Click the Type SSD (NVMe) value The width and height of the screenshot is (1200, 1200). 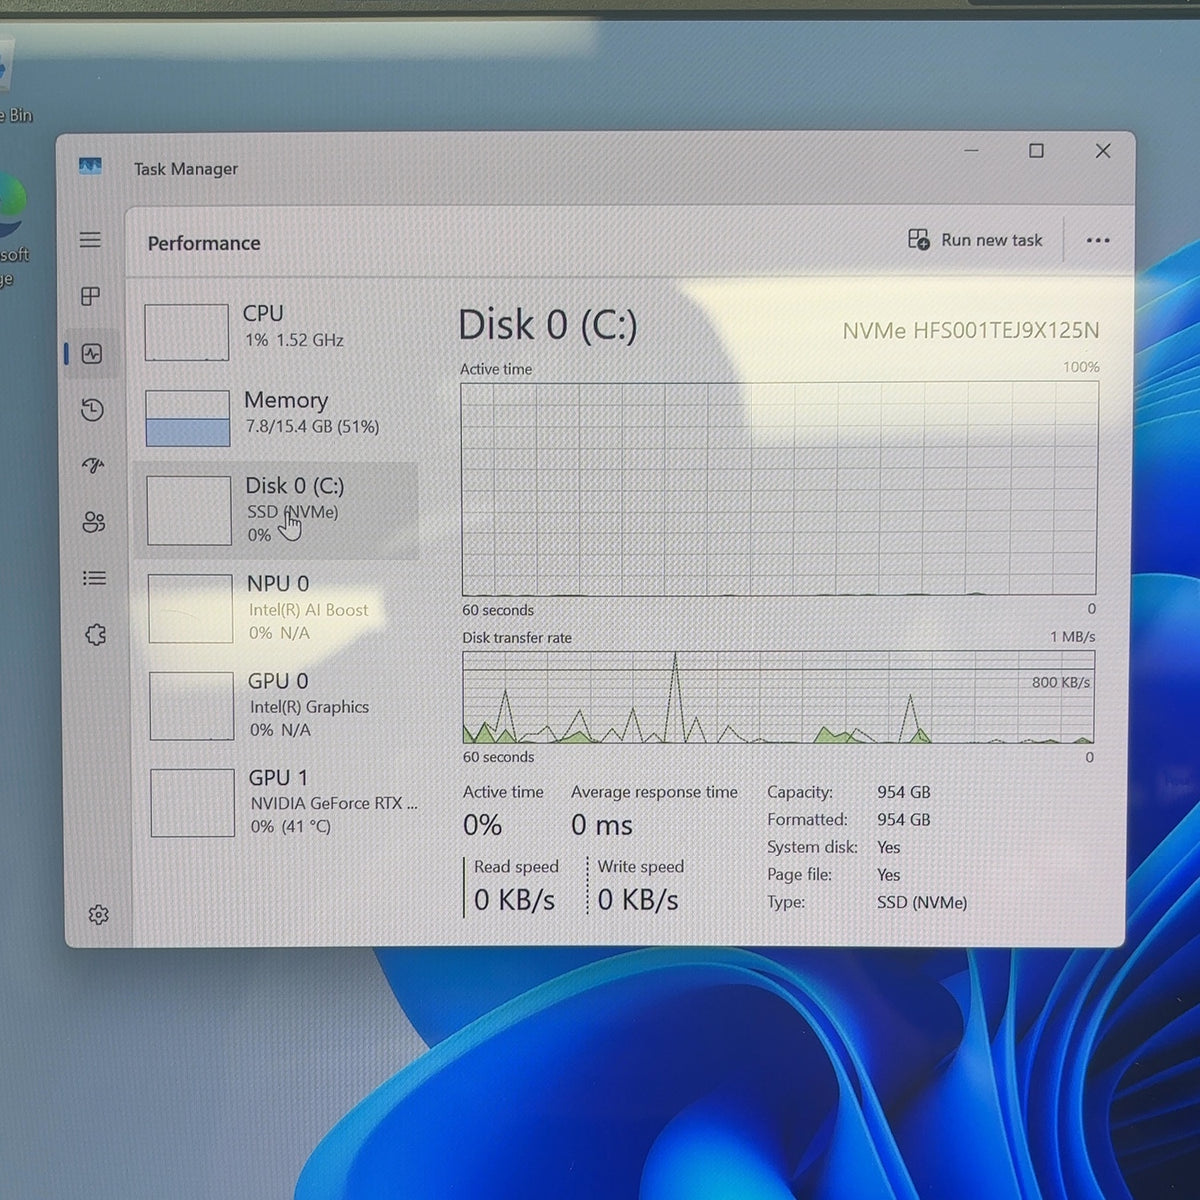coord(922,902)
